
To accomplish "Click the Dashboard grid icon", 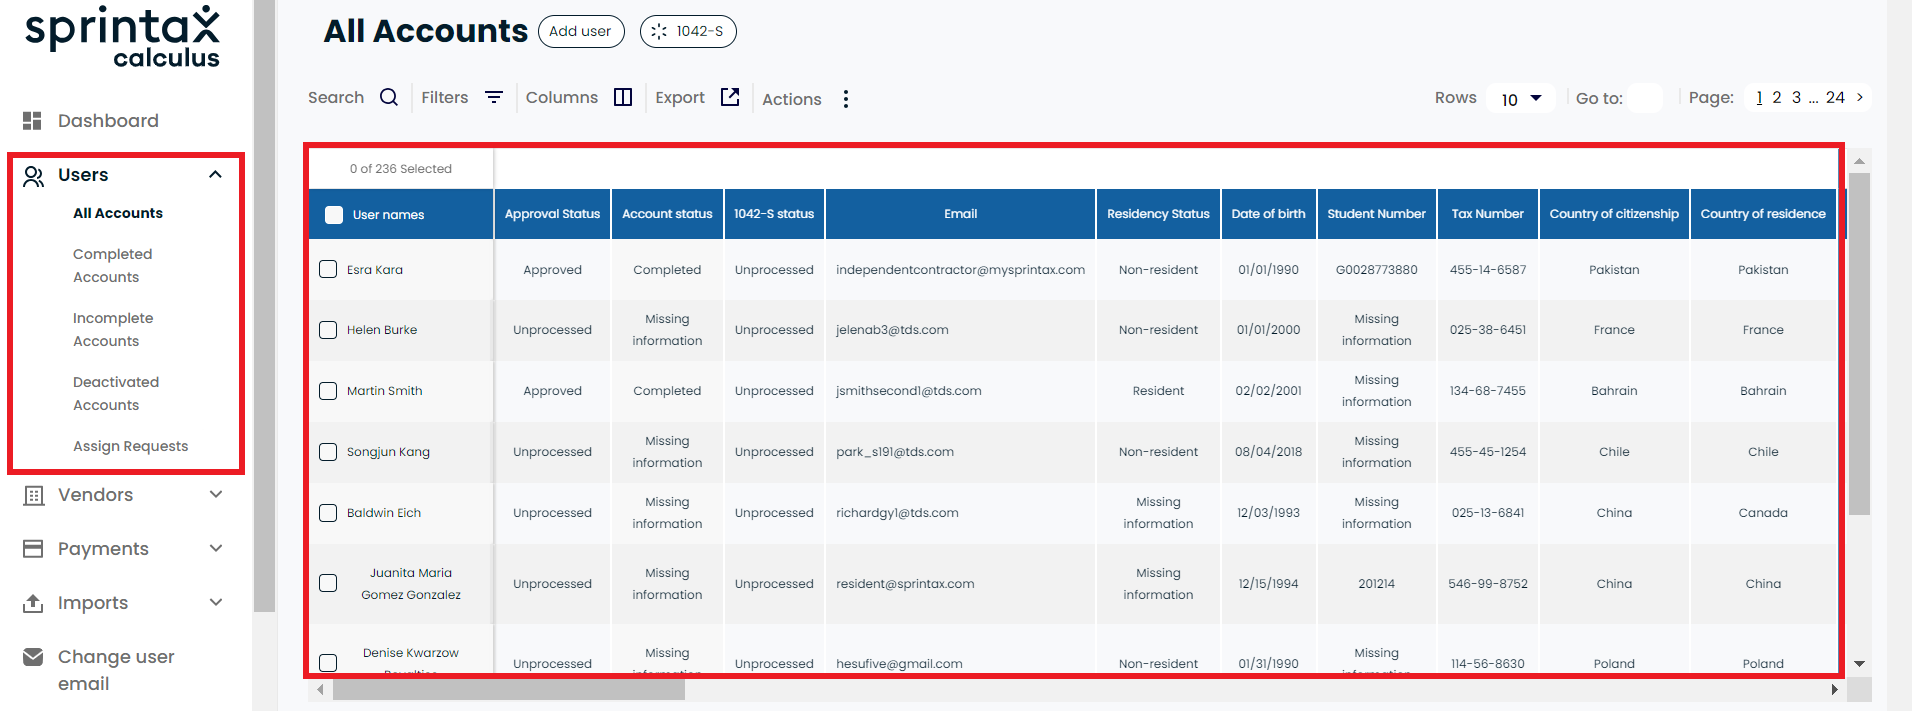I will click(32, 121).
